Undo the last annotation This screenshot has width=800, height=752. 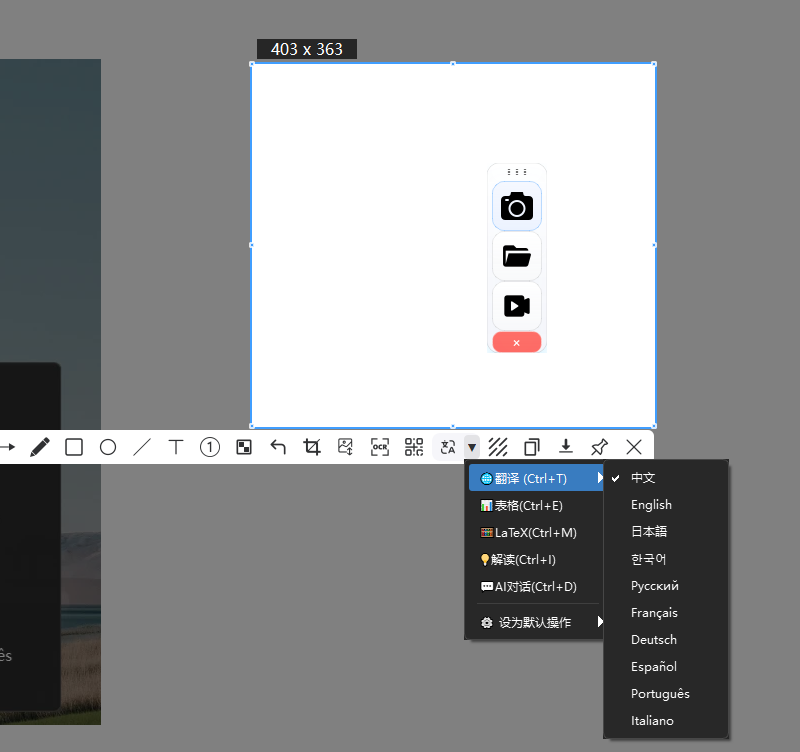pyautogui.click(x=278, y=447)
